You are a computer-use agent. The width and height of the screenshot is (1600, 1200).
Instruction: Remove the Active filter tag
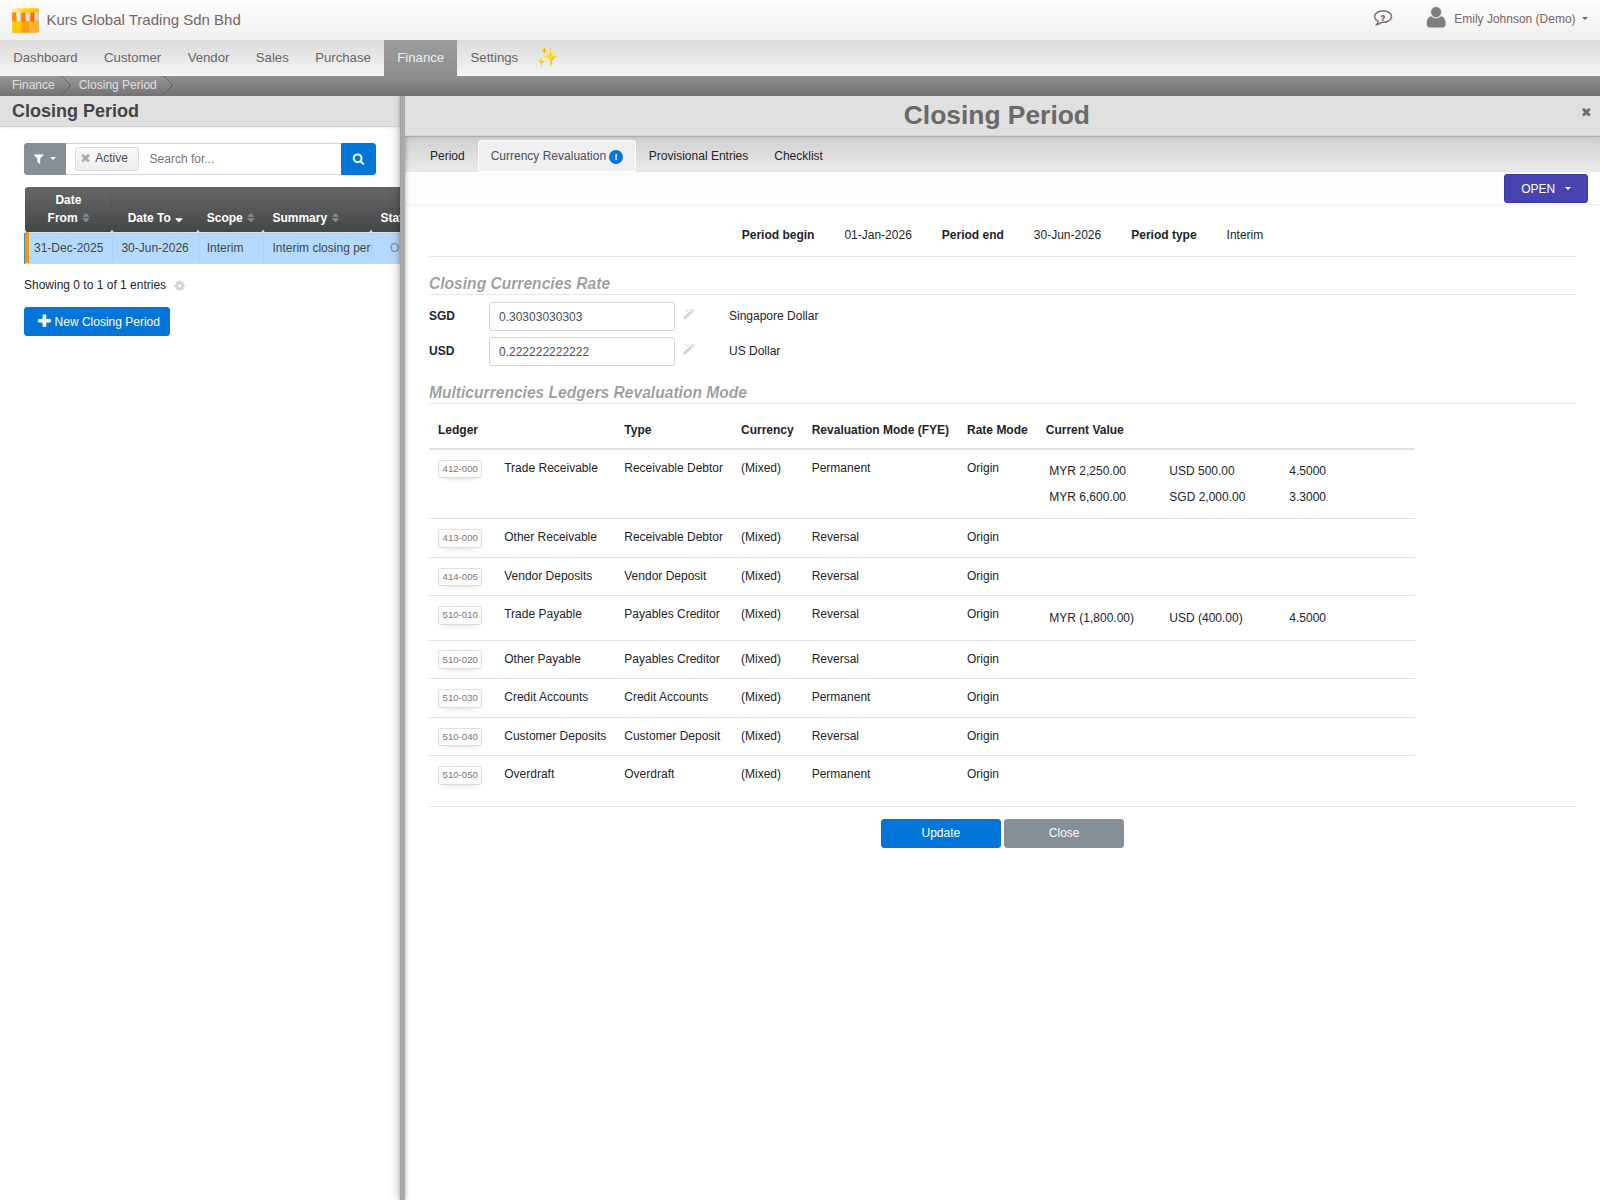coord(86,158)
